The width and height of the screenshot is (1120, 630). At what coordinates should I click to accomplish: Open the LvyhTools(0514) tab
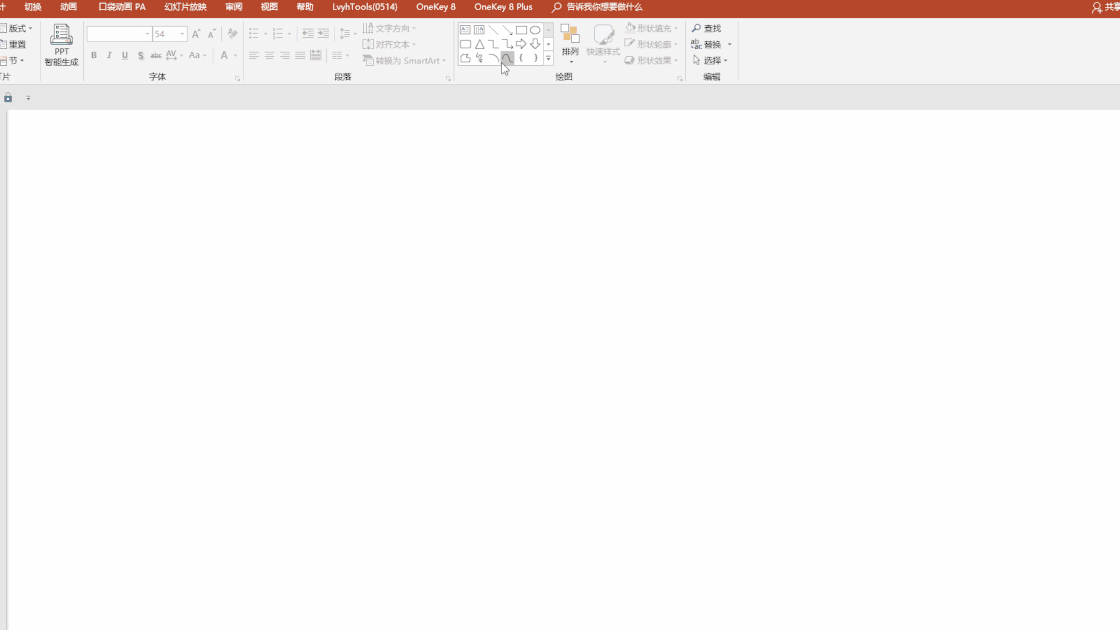pyautogui.click(x=364, y=7)
